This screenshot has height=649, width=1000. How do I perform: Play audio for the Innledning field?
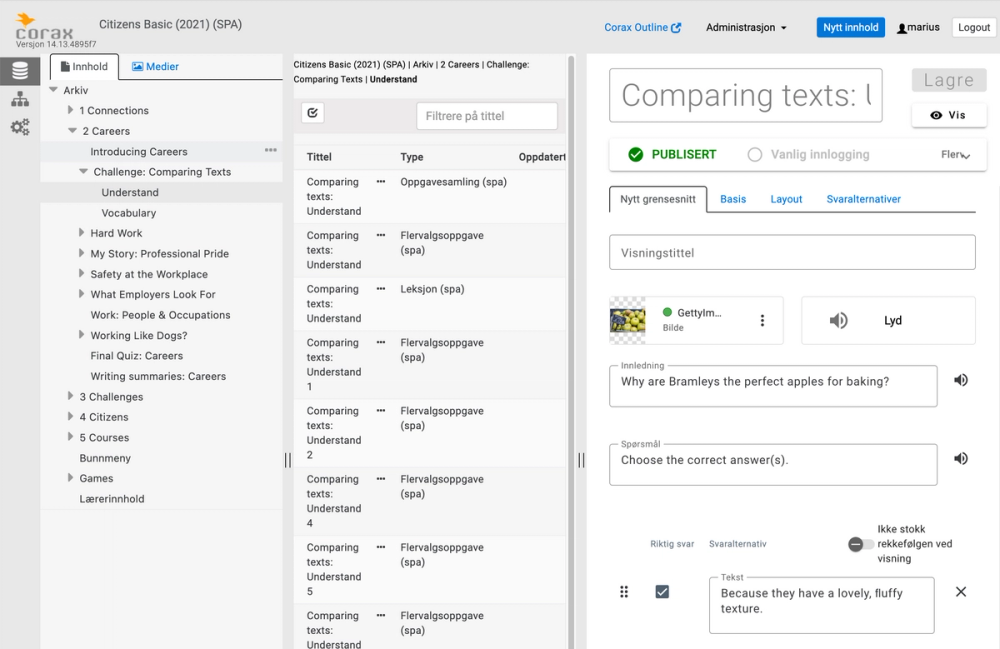point(961,380)
